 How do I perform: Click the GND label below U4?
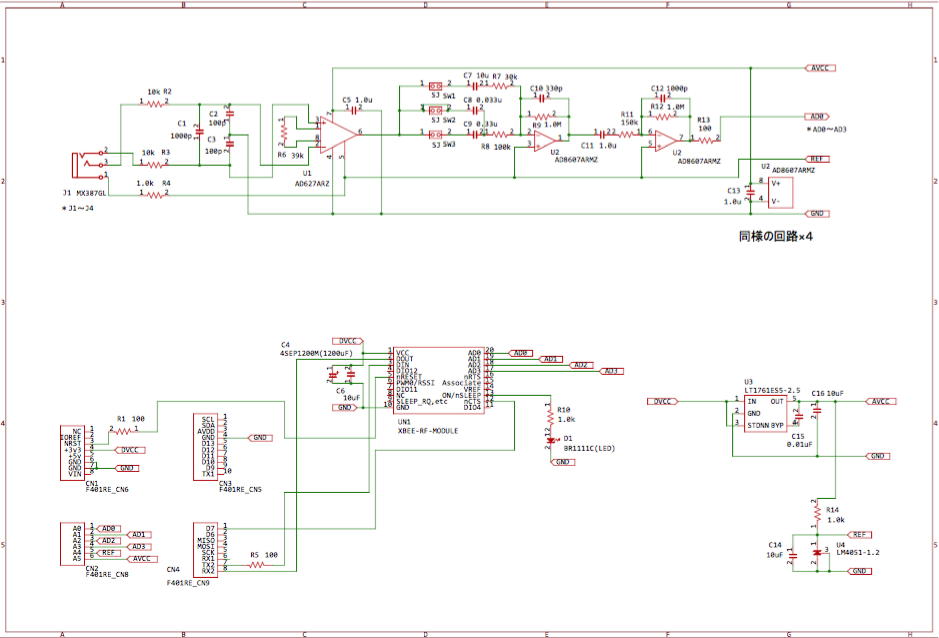pyautogui.click(x=859, y=571)
